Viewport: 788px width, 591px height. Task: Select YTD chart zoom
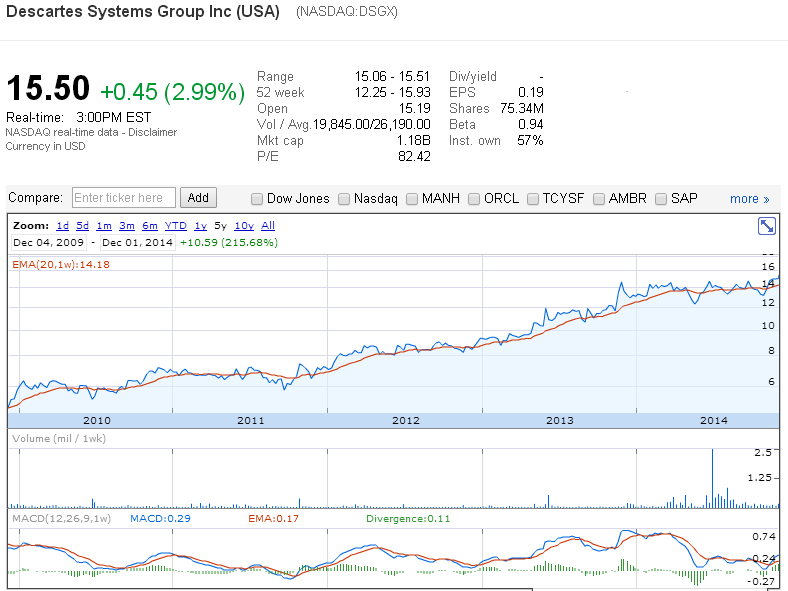pos(176,226)
